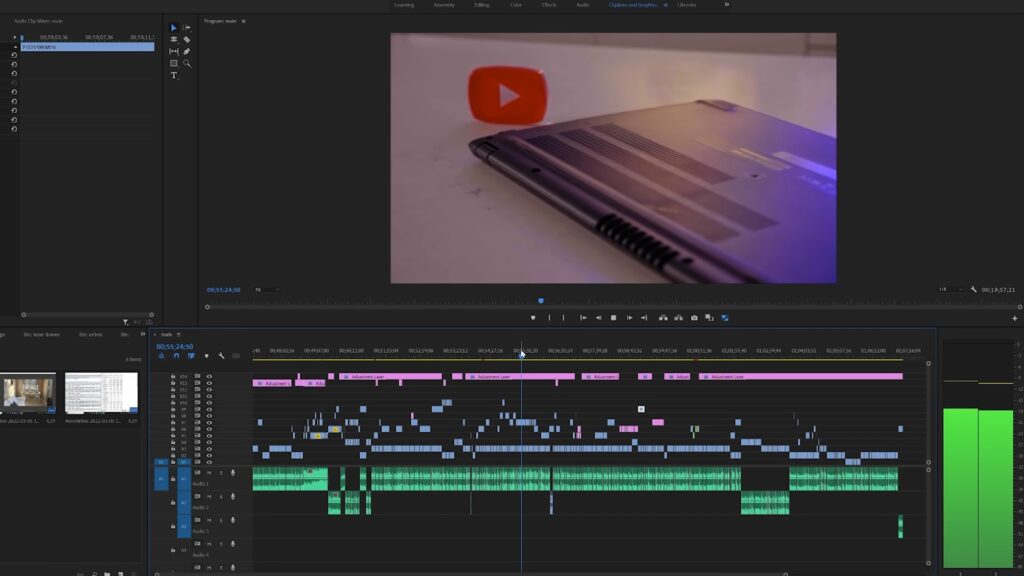The width and height of the screenshot is (1024, 576).
Task: Toggle sync lock on Audio 4
Action: coord(197,543)
